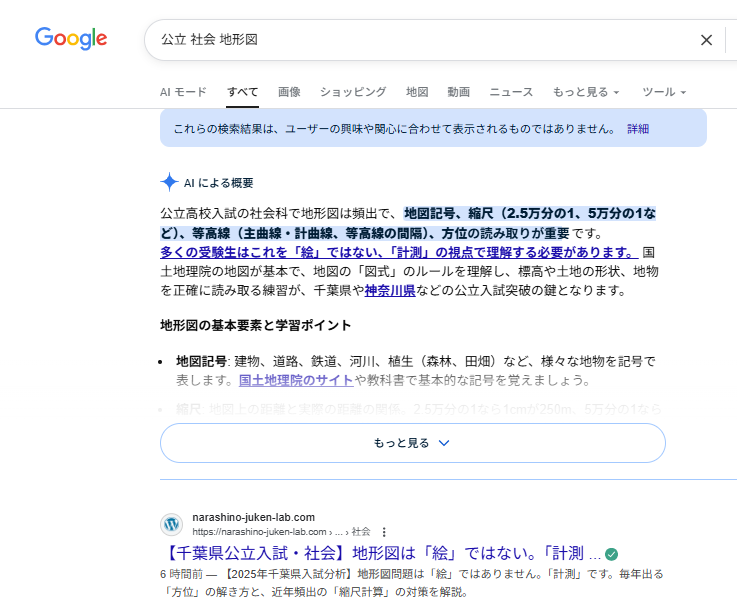Expand AI overview with もっと見る button

412,443
